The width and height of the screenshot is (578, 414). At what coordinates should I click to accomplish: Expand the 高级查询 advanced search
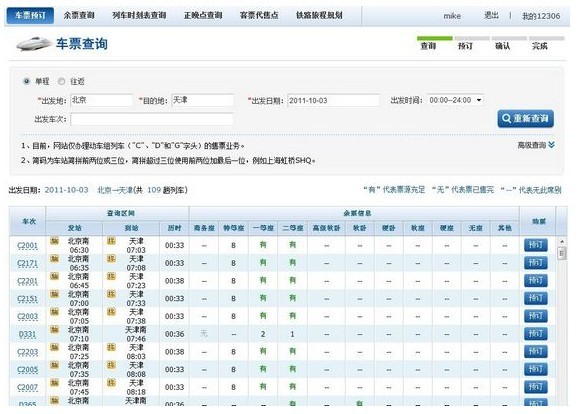click(x=536, y=145)
